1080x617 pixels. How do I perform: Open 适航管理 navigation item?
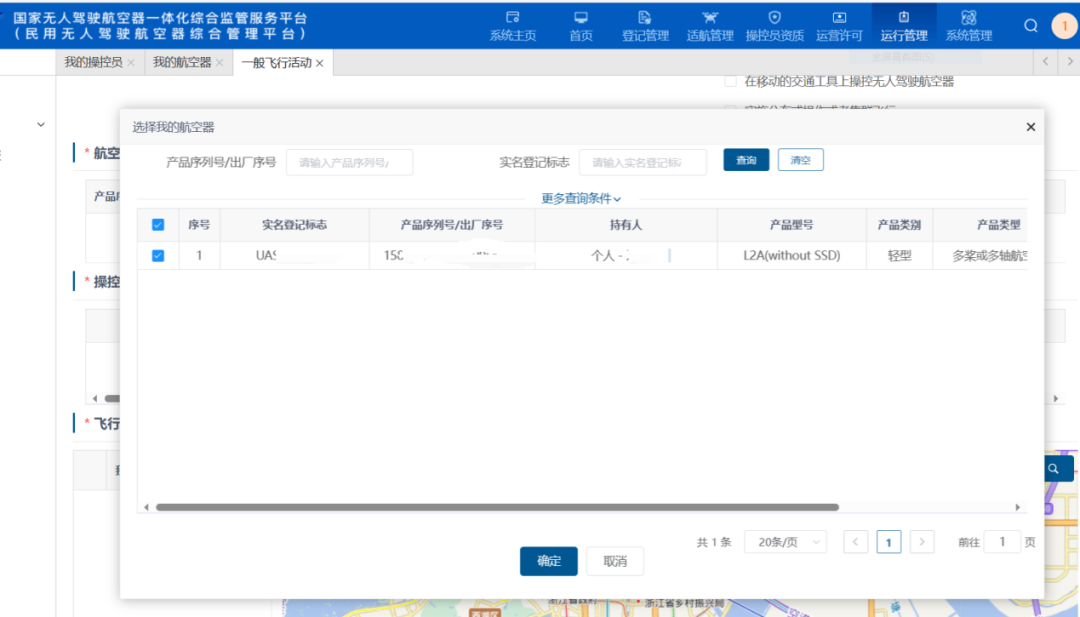click(709, 25)
